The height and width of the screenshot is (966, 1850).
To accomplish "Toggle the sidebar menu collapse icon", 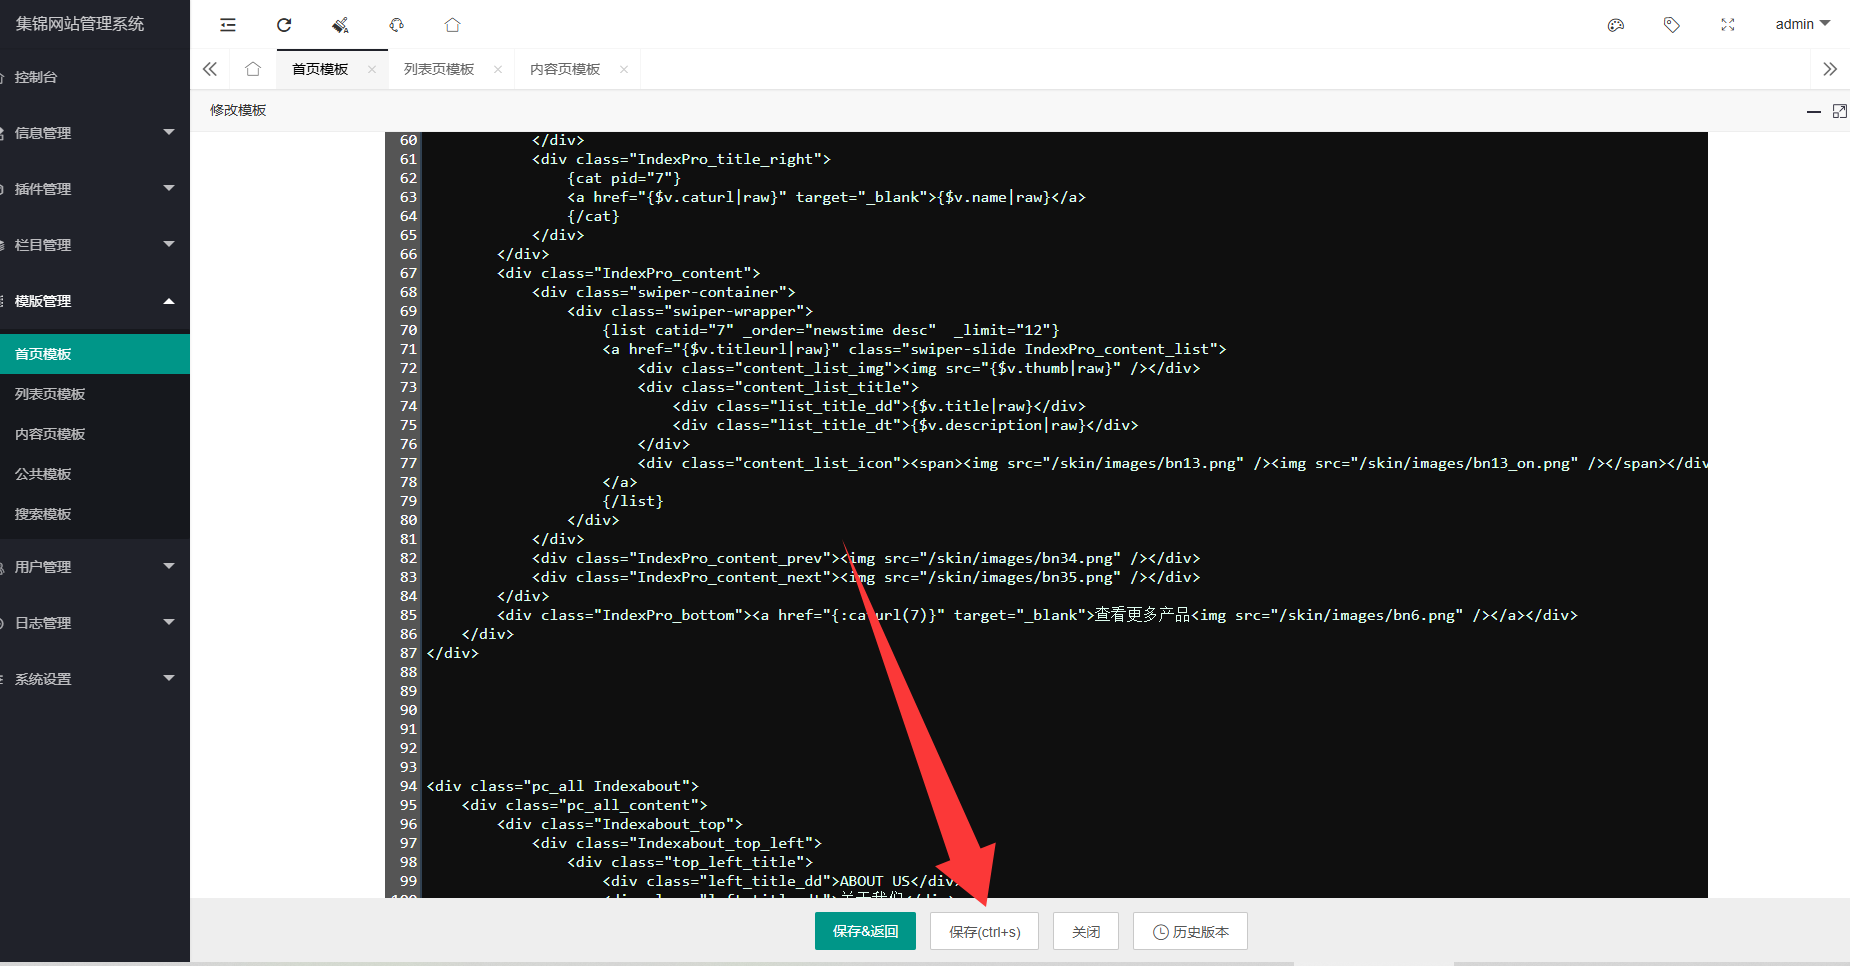I will (x=228, y=25).
